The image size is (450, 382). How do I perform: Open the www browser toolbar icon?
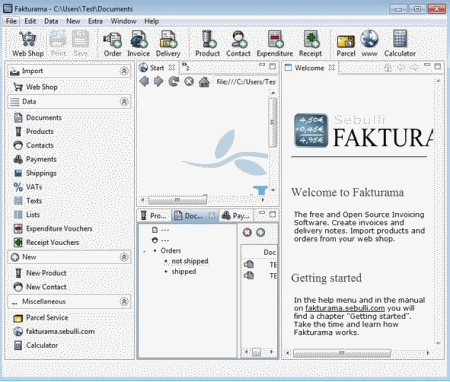pos(369,44)
